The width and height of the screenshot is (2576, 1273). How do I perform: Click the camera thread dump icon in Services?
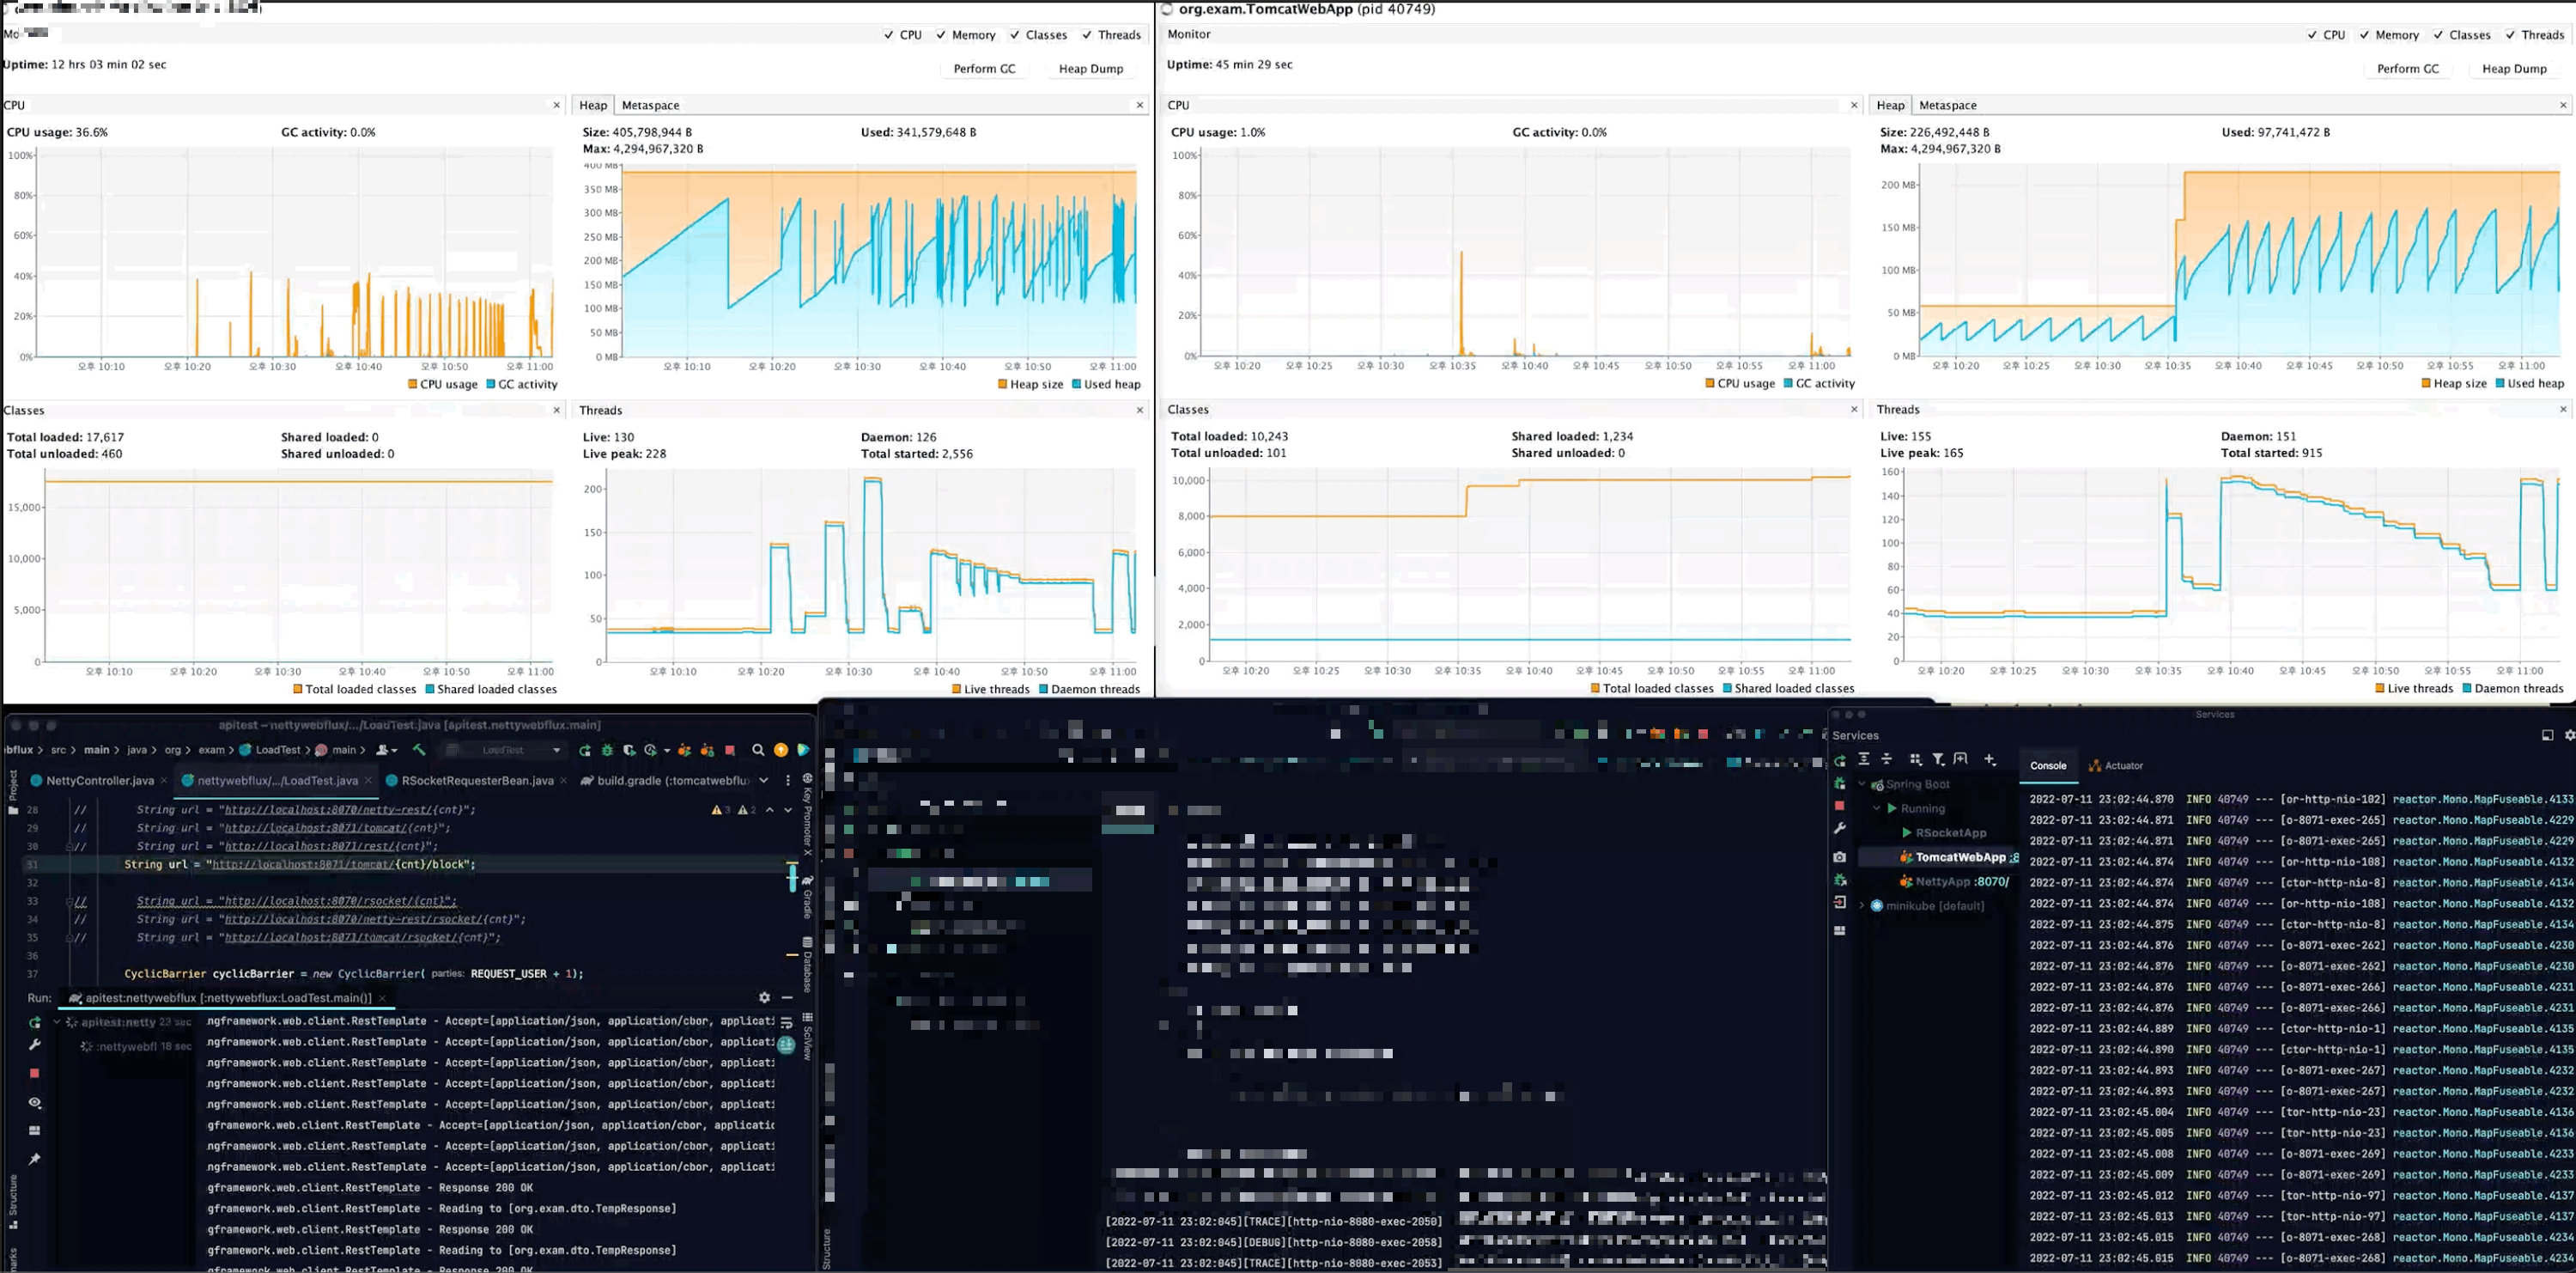click(x=1840, y=857)
